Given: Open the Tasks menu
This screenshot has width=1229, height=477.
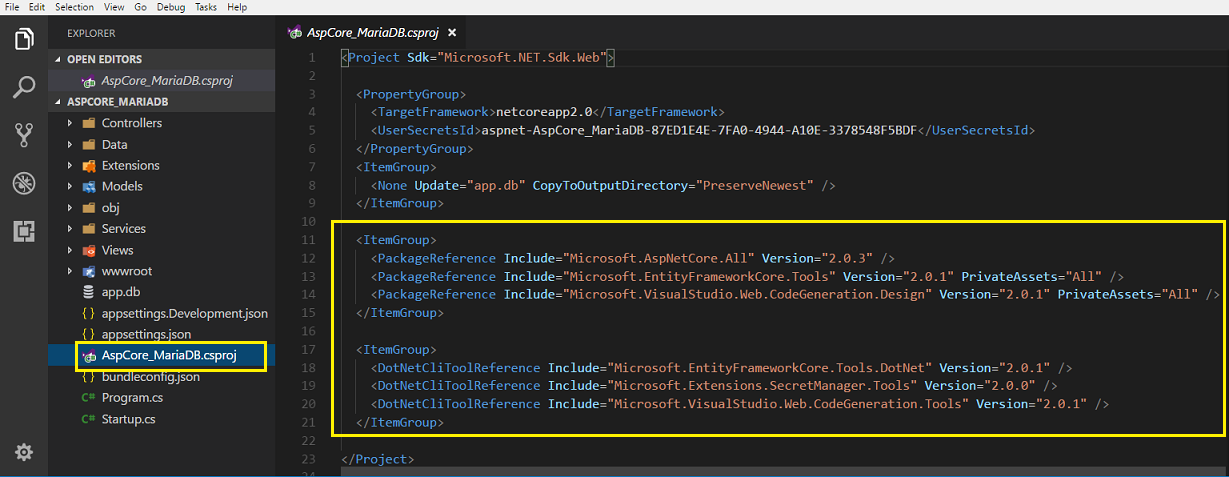Looking at the screenshot, I should click(x=207, y=6).
